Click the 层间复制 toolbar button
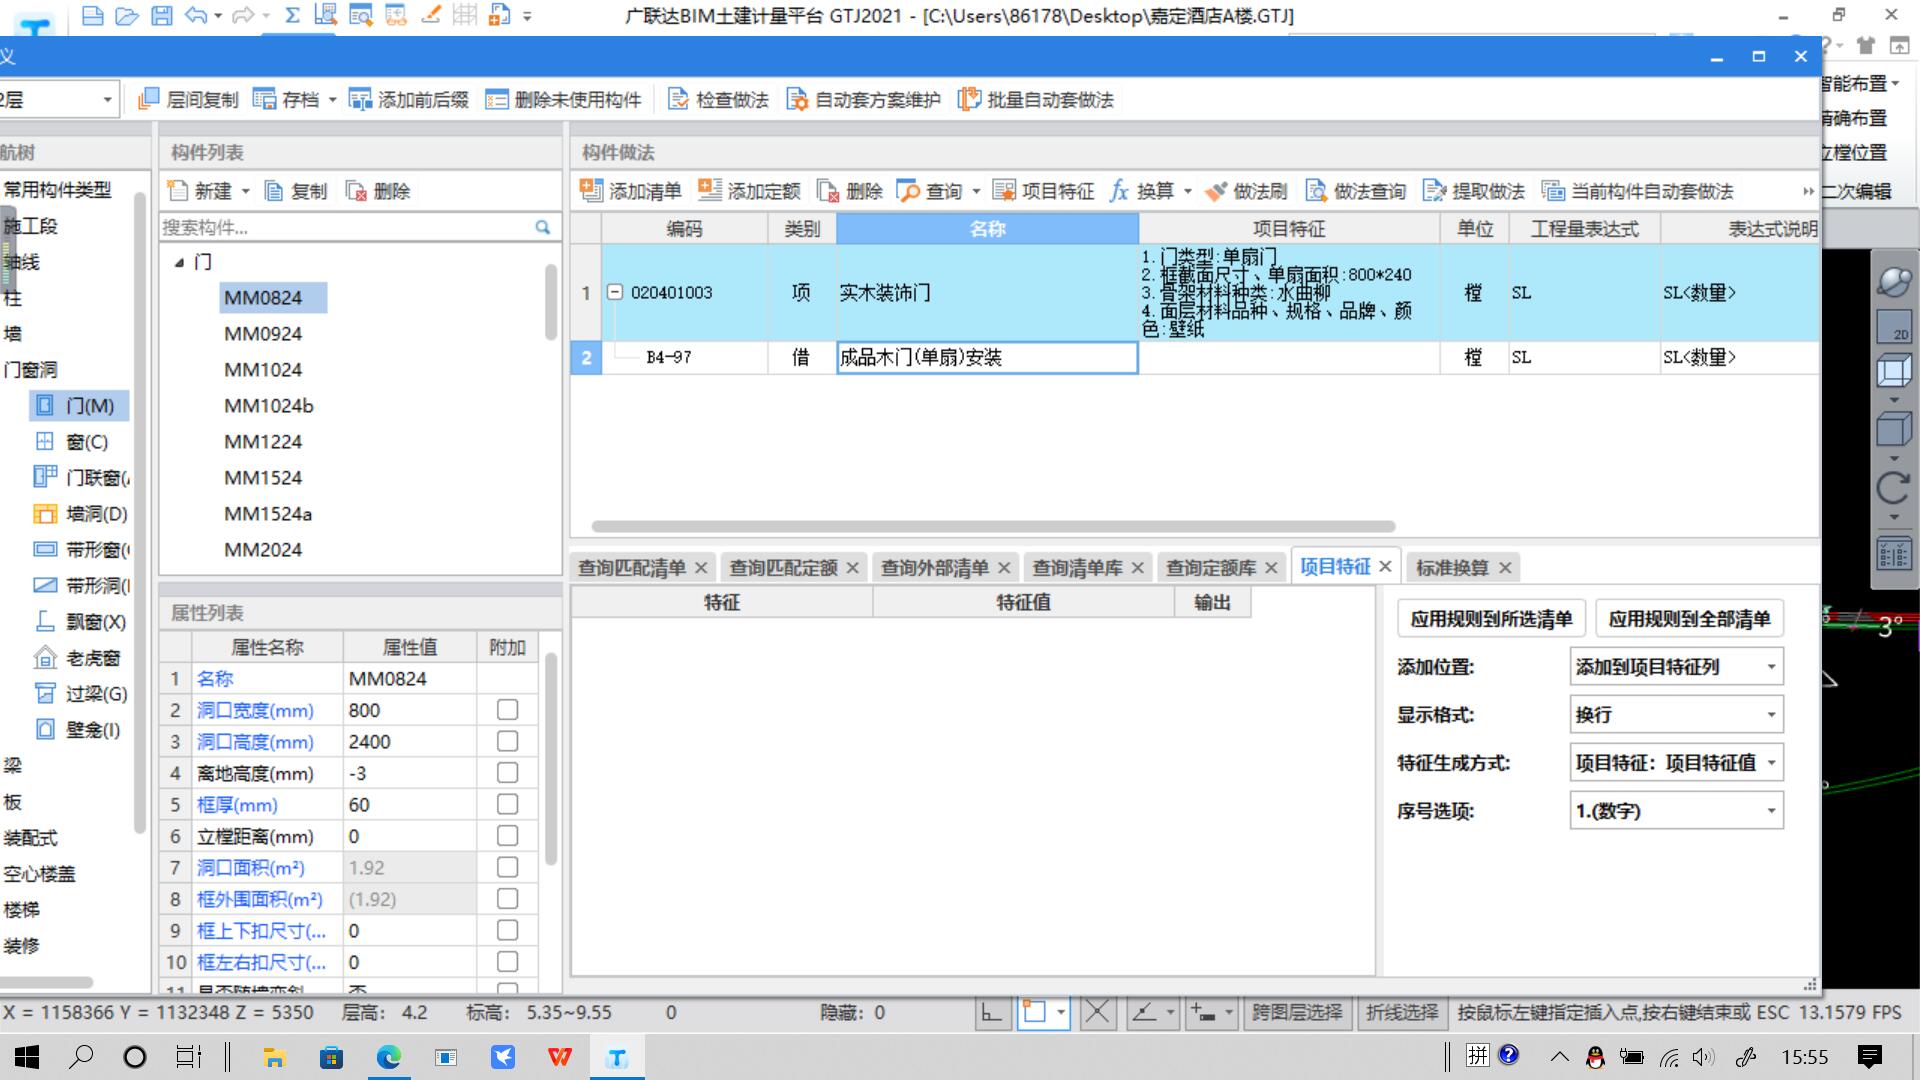This screenshot has height=1080, width=1920. (x=188, y=99)
